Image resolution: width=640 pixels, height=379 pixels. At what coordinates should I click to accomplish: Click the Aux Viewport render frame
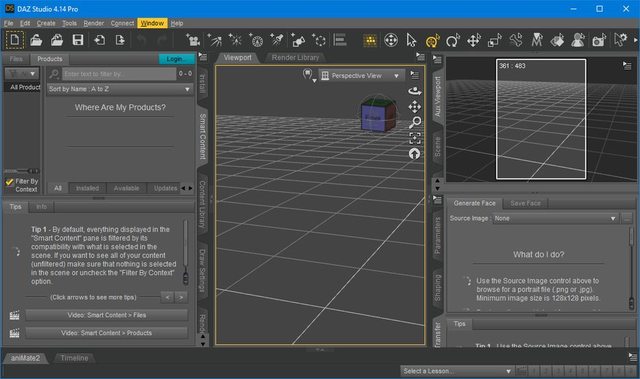tap(541, 119)
